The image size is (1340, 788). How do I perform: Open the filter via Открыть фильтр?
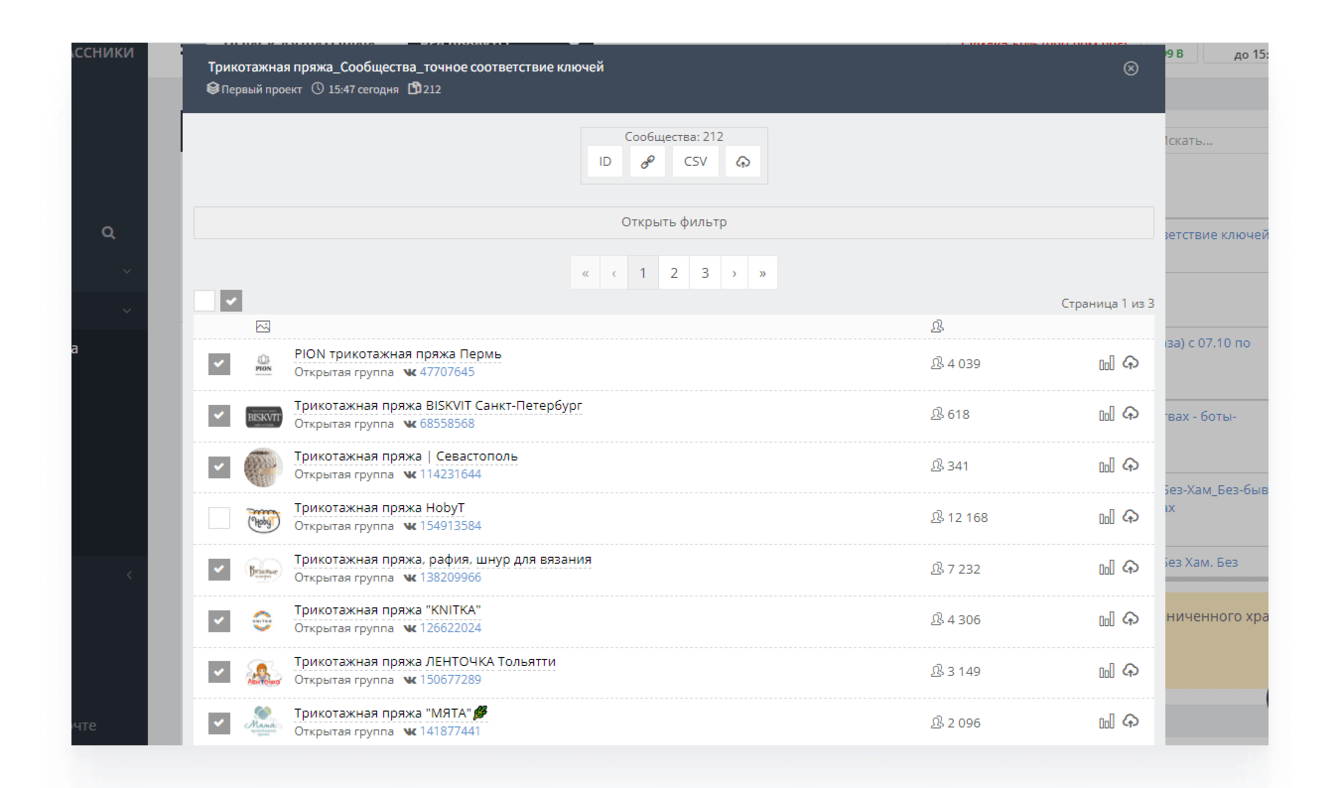click(674, 222)
